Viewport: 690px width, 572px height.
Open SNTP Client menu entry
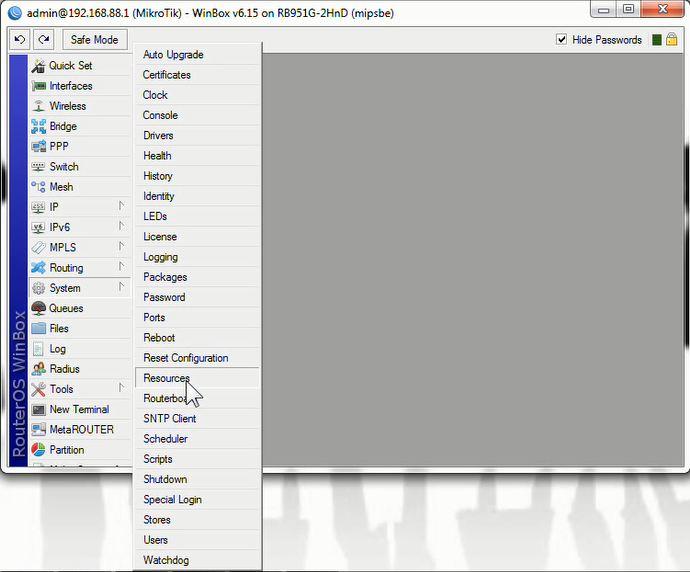(197, 419)
